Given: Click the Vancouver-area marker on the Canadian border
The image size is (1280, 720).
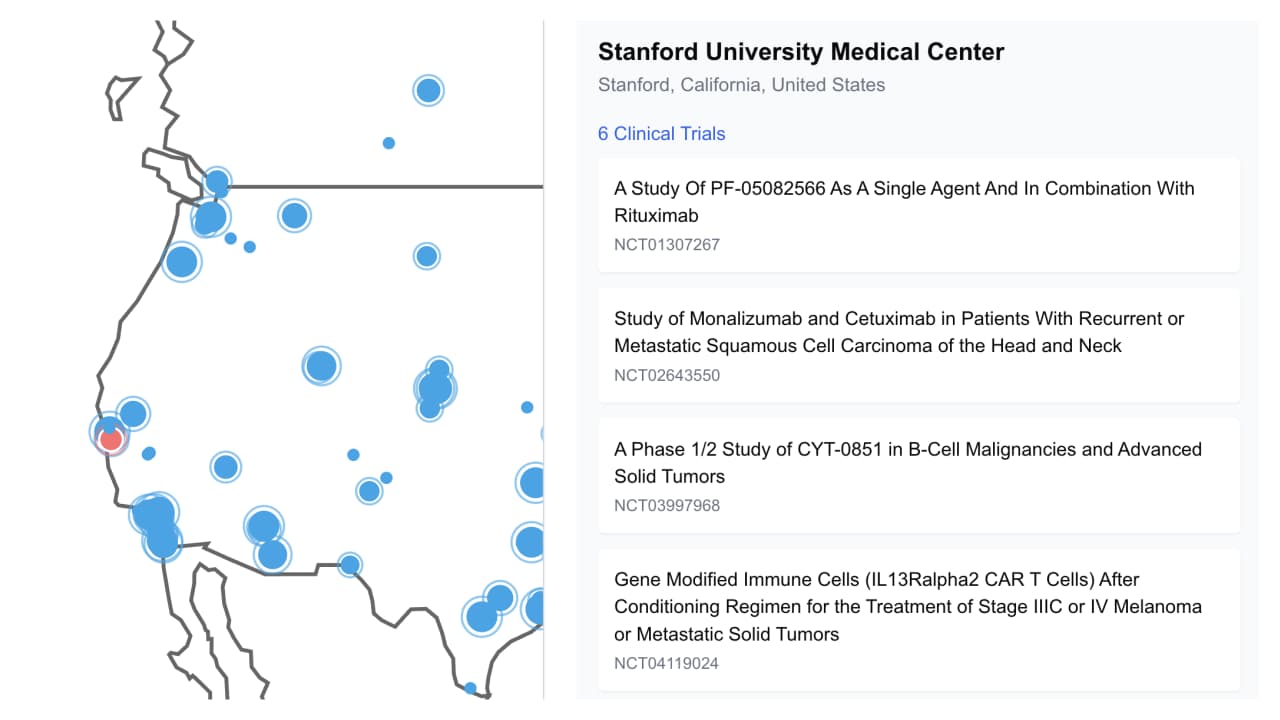Looking at the screenshot, I should coord(217,182).
